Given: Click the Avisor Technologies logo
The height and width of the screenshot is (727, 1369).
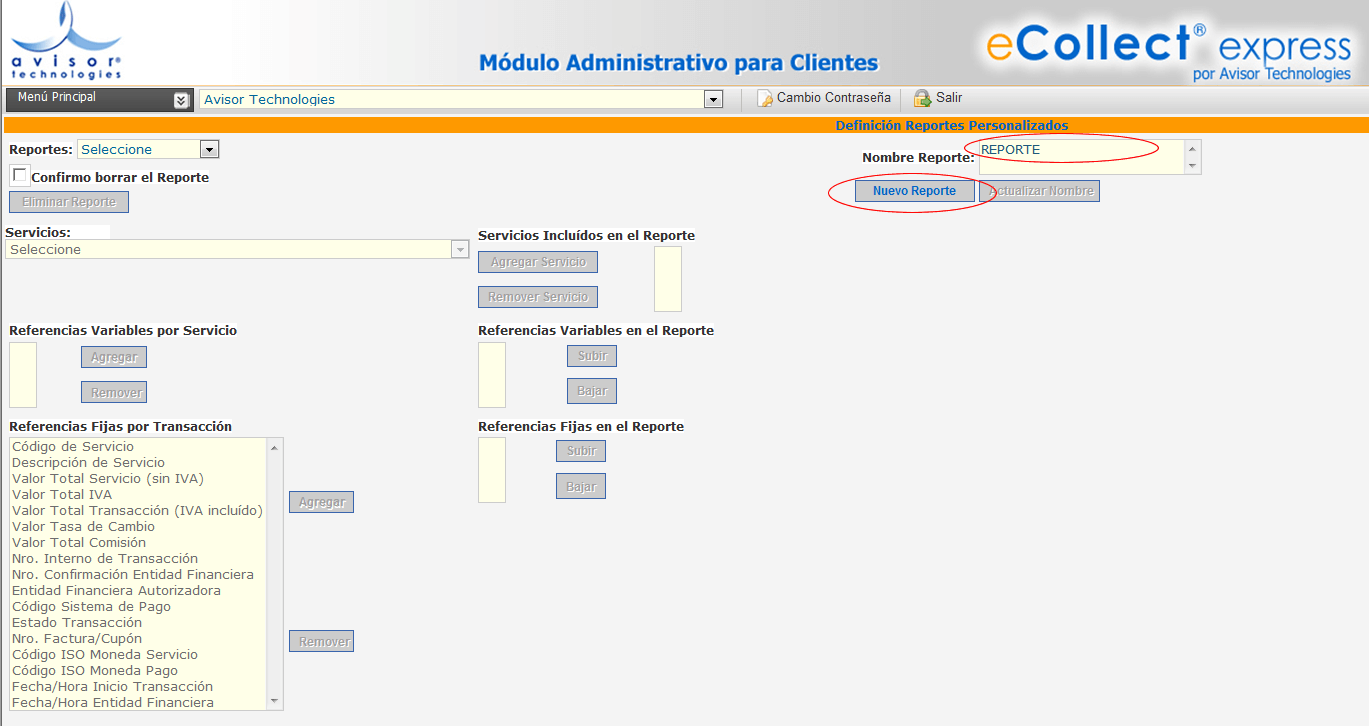Looking at the screenshot, I should coord(66,41).
